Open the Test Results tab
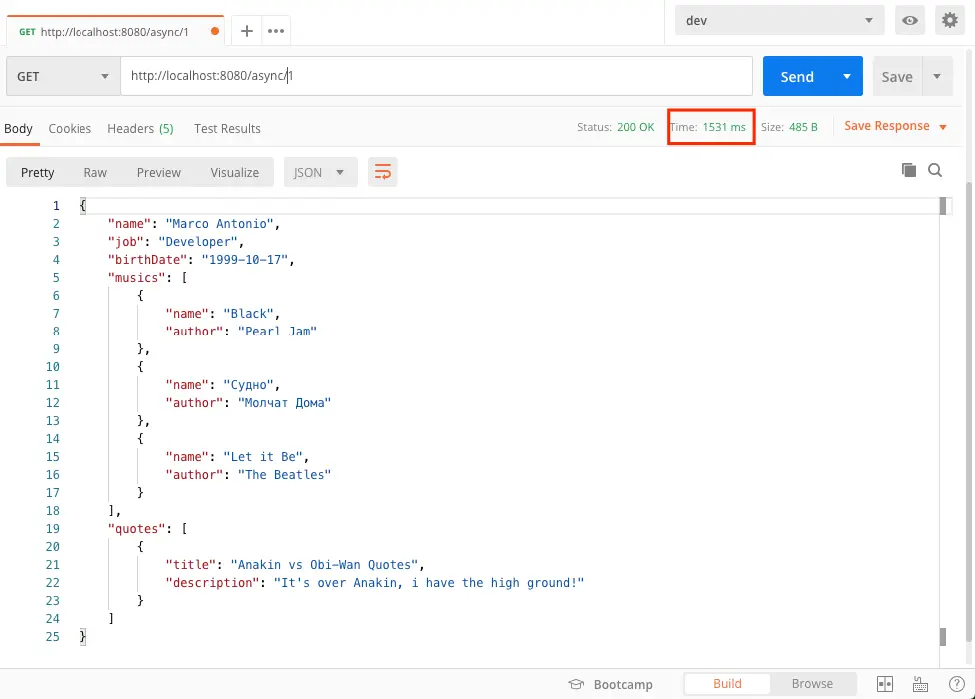Image resolution: width=975 pixels, height=699 pixels. tap(227, 129)
